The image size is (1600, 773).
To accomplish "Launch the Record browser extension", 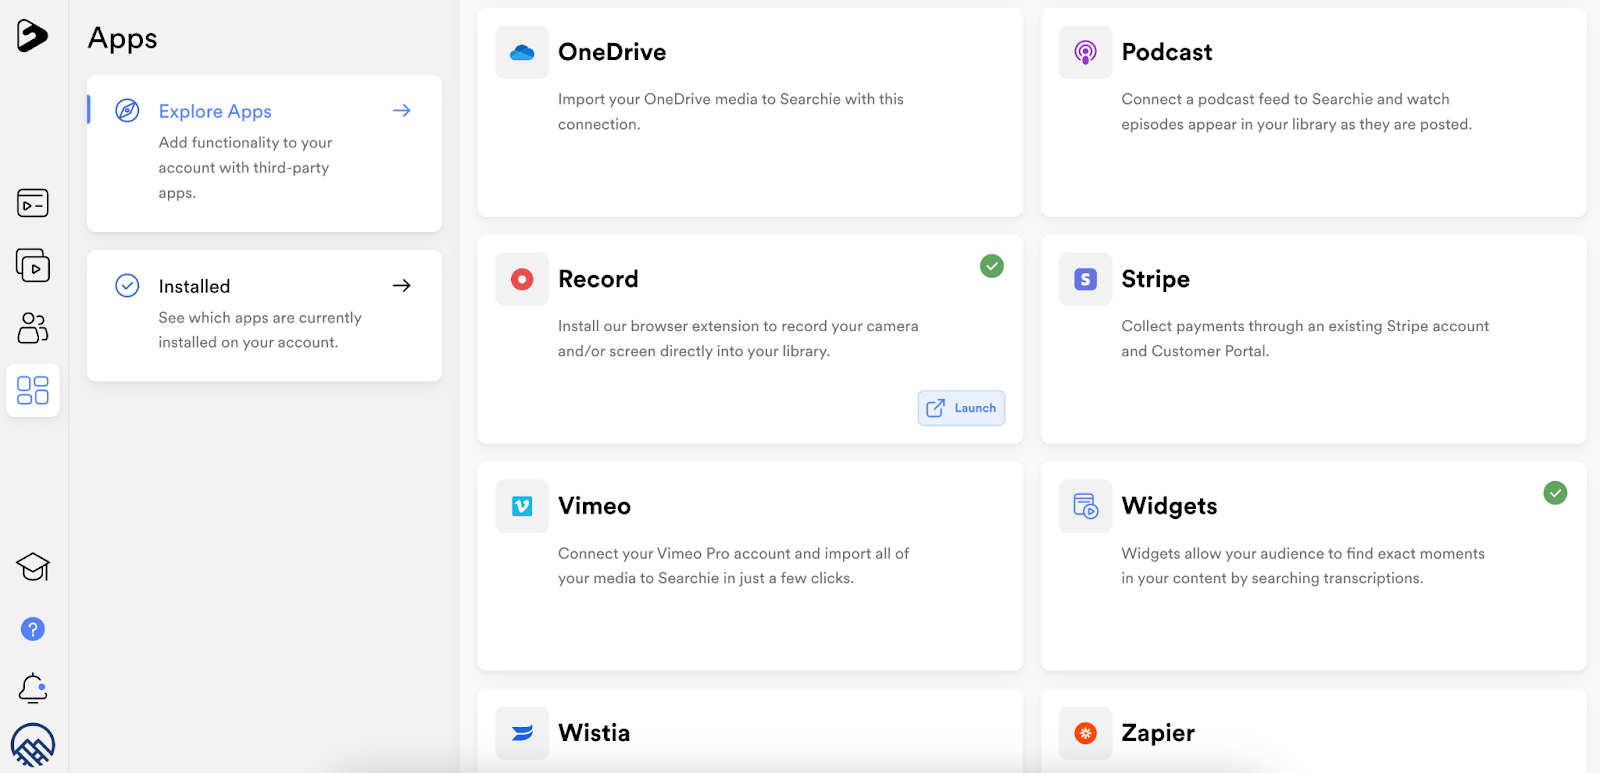I will pos(961,408).
